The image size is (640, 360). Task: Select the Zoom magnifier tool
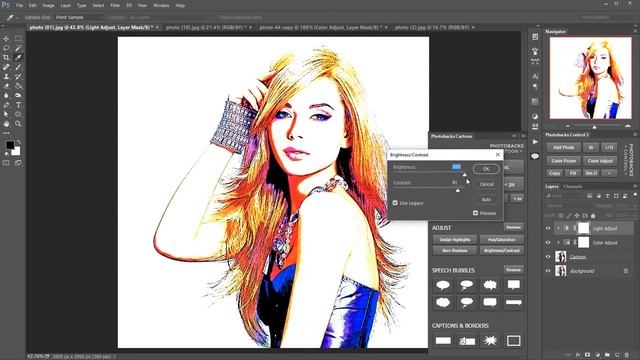click(18, 124)
